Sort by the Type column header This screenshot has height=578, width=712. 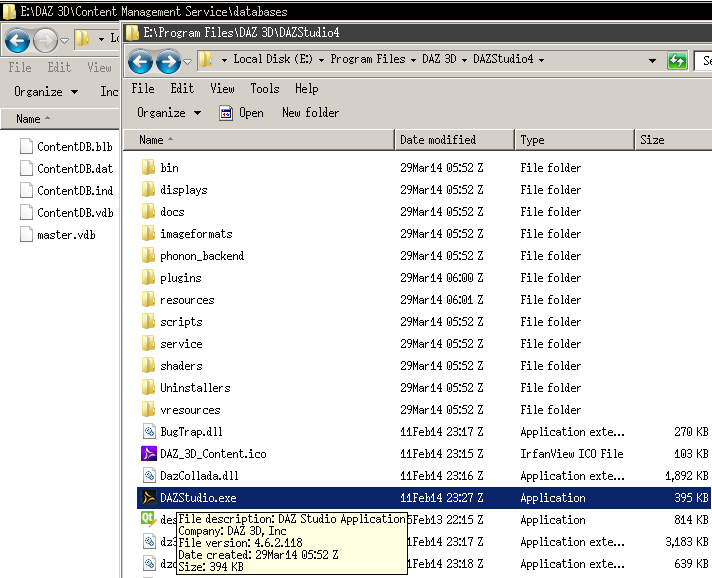point(574,140)
